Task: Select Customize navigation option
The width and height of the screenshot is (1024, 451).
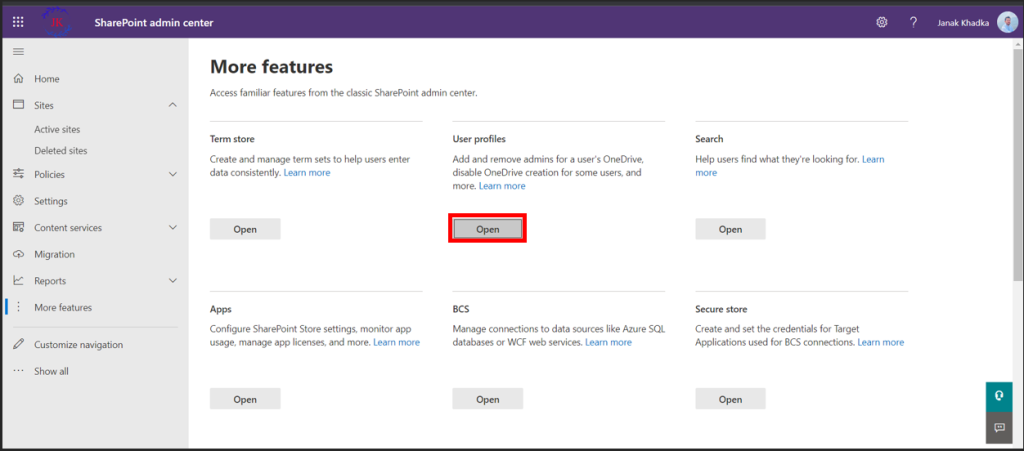Action: coord(78,345)
